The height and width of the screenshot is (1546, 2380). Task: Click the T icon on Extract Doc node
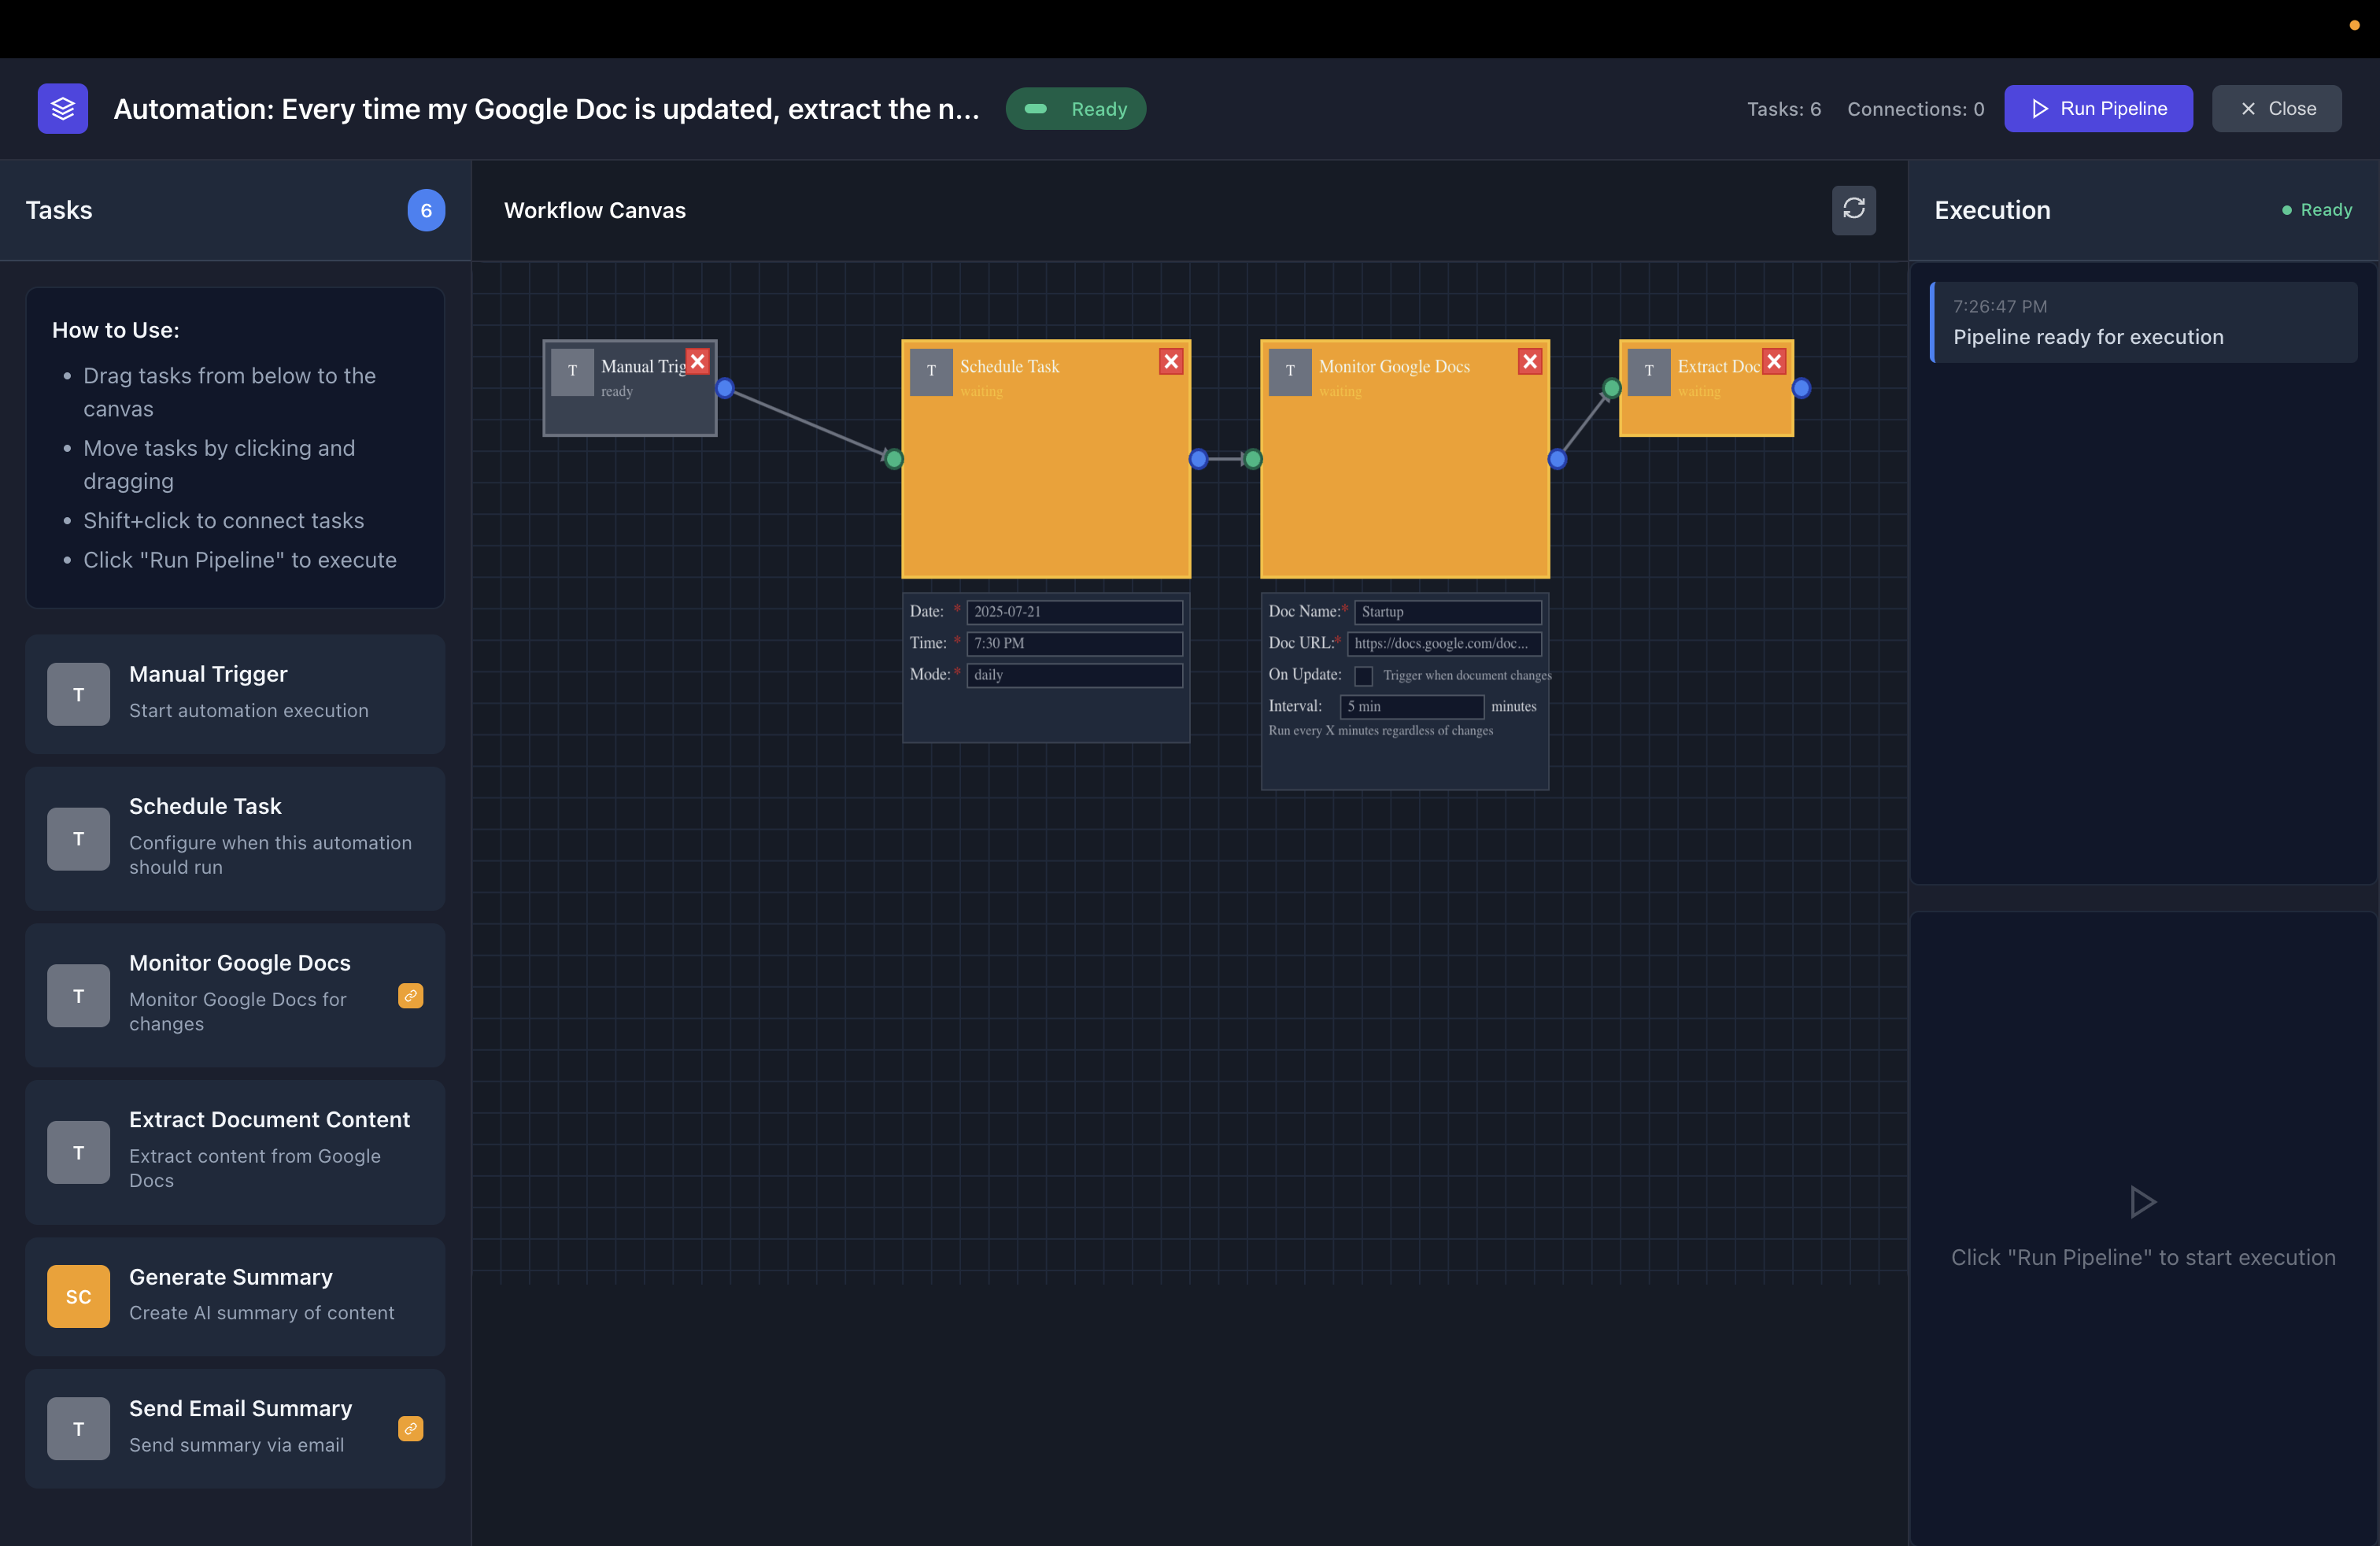pos(1650,372)
